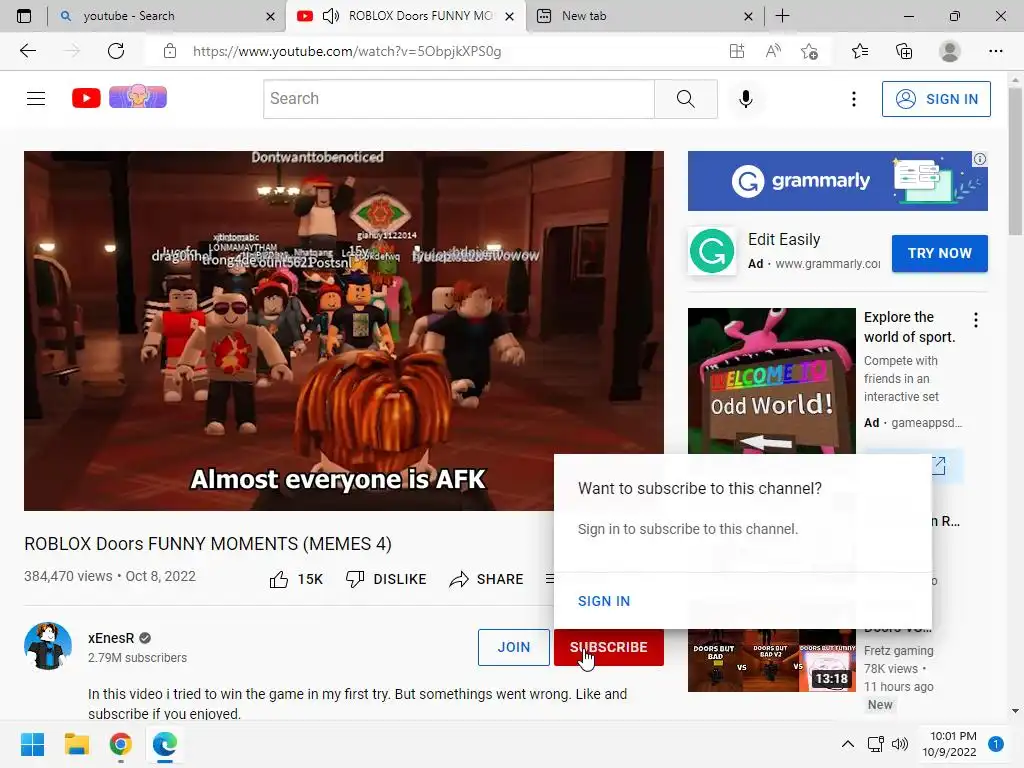Switch to the youtube - Search tab
The image size is (1024, 768).
[x=165, y=16]
